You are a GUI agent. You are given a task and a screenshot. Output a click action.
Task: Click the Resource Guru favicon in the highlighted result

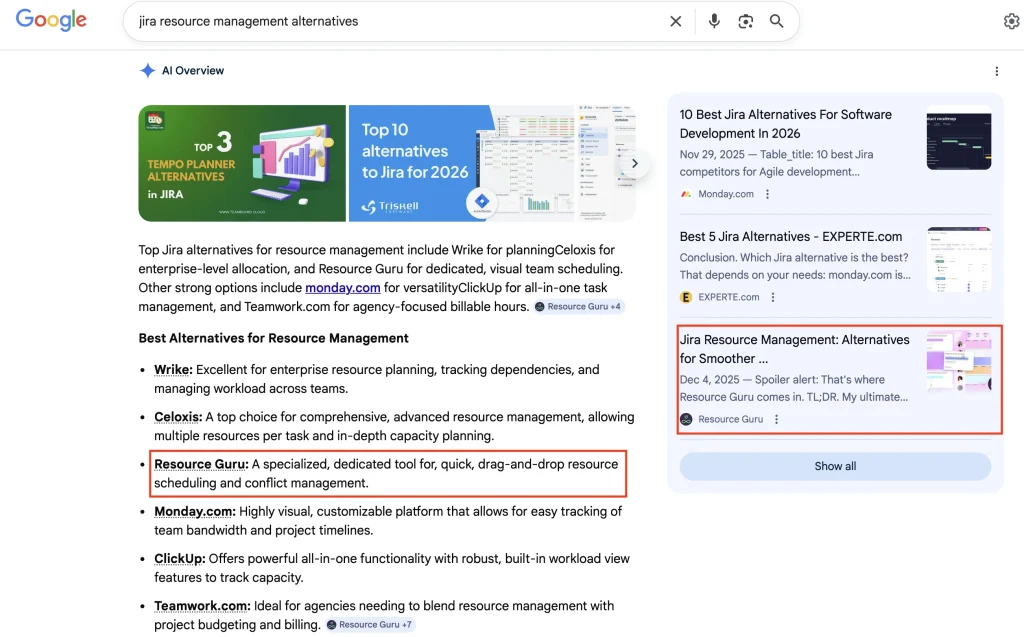point(686,419)
